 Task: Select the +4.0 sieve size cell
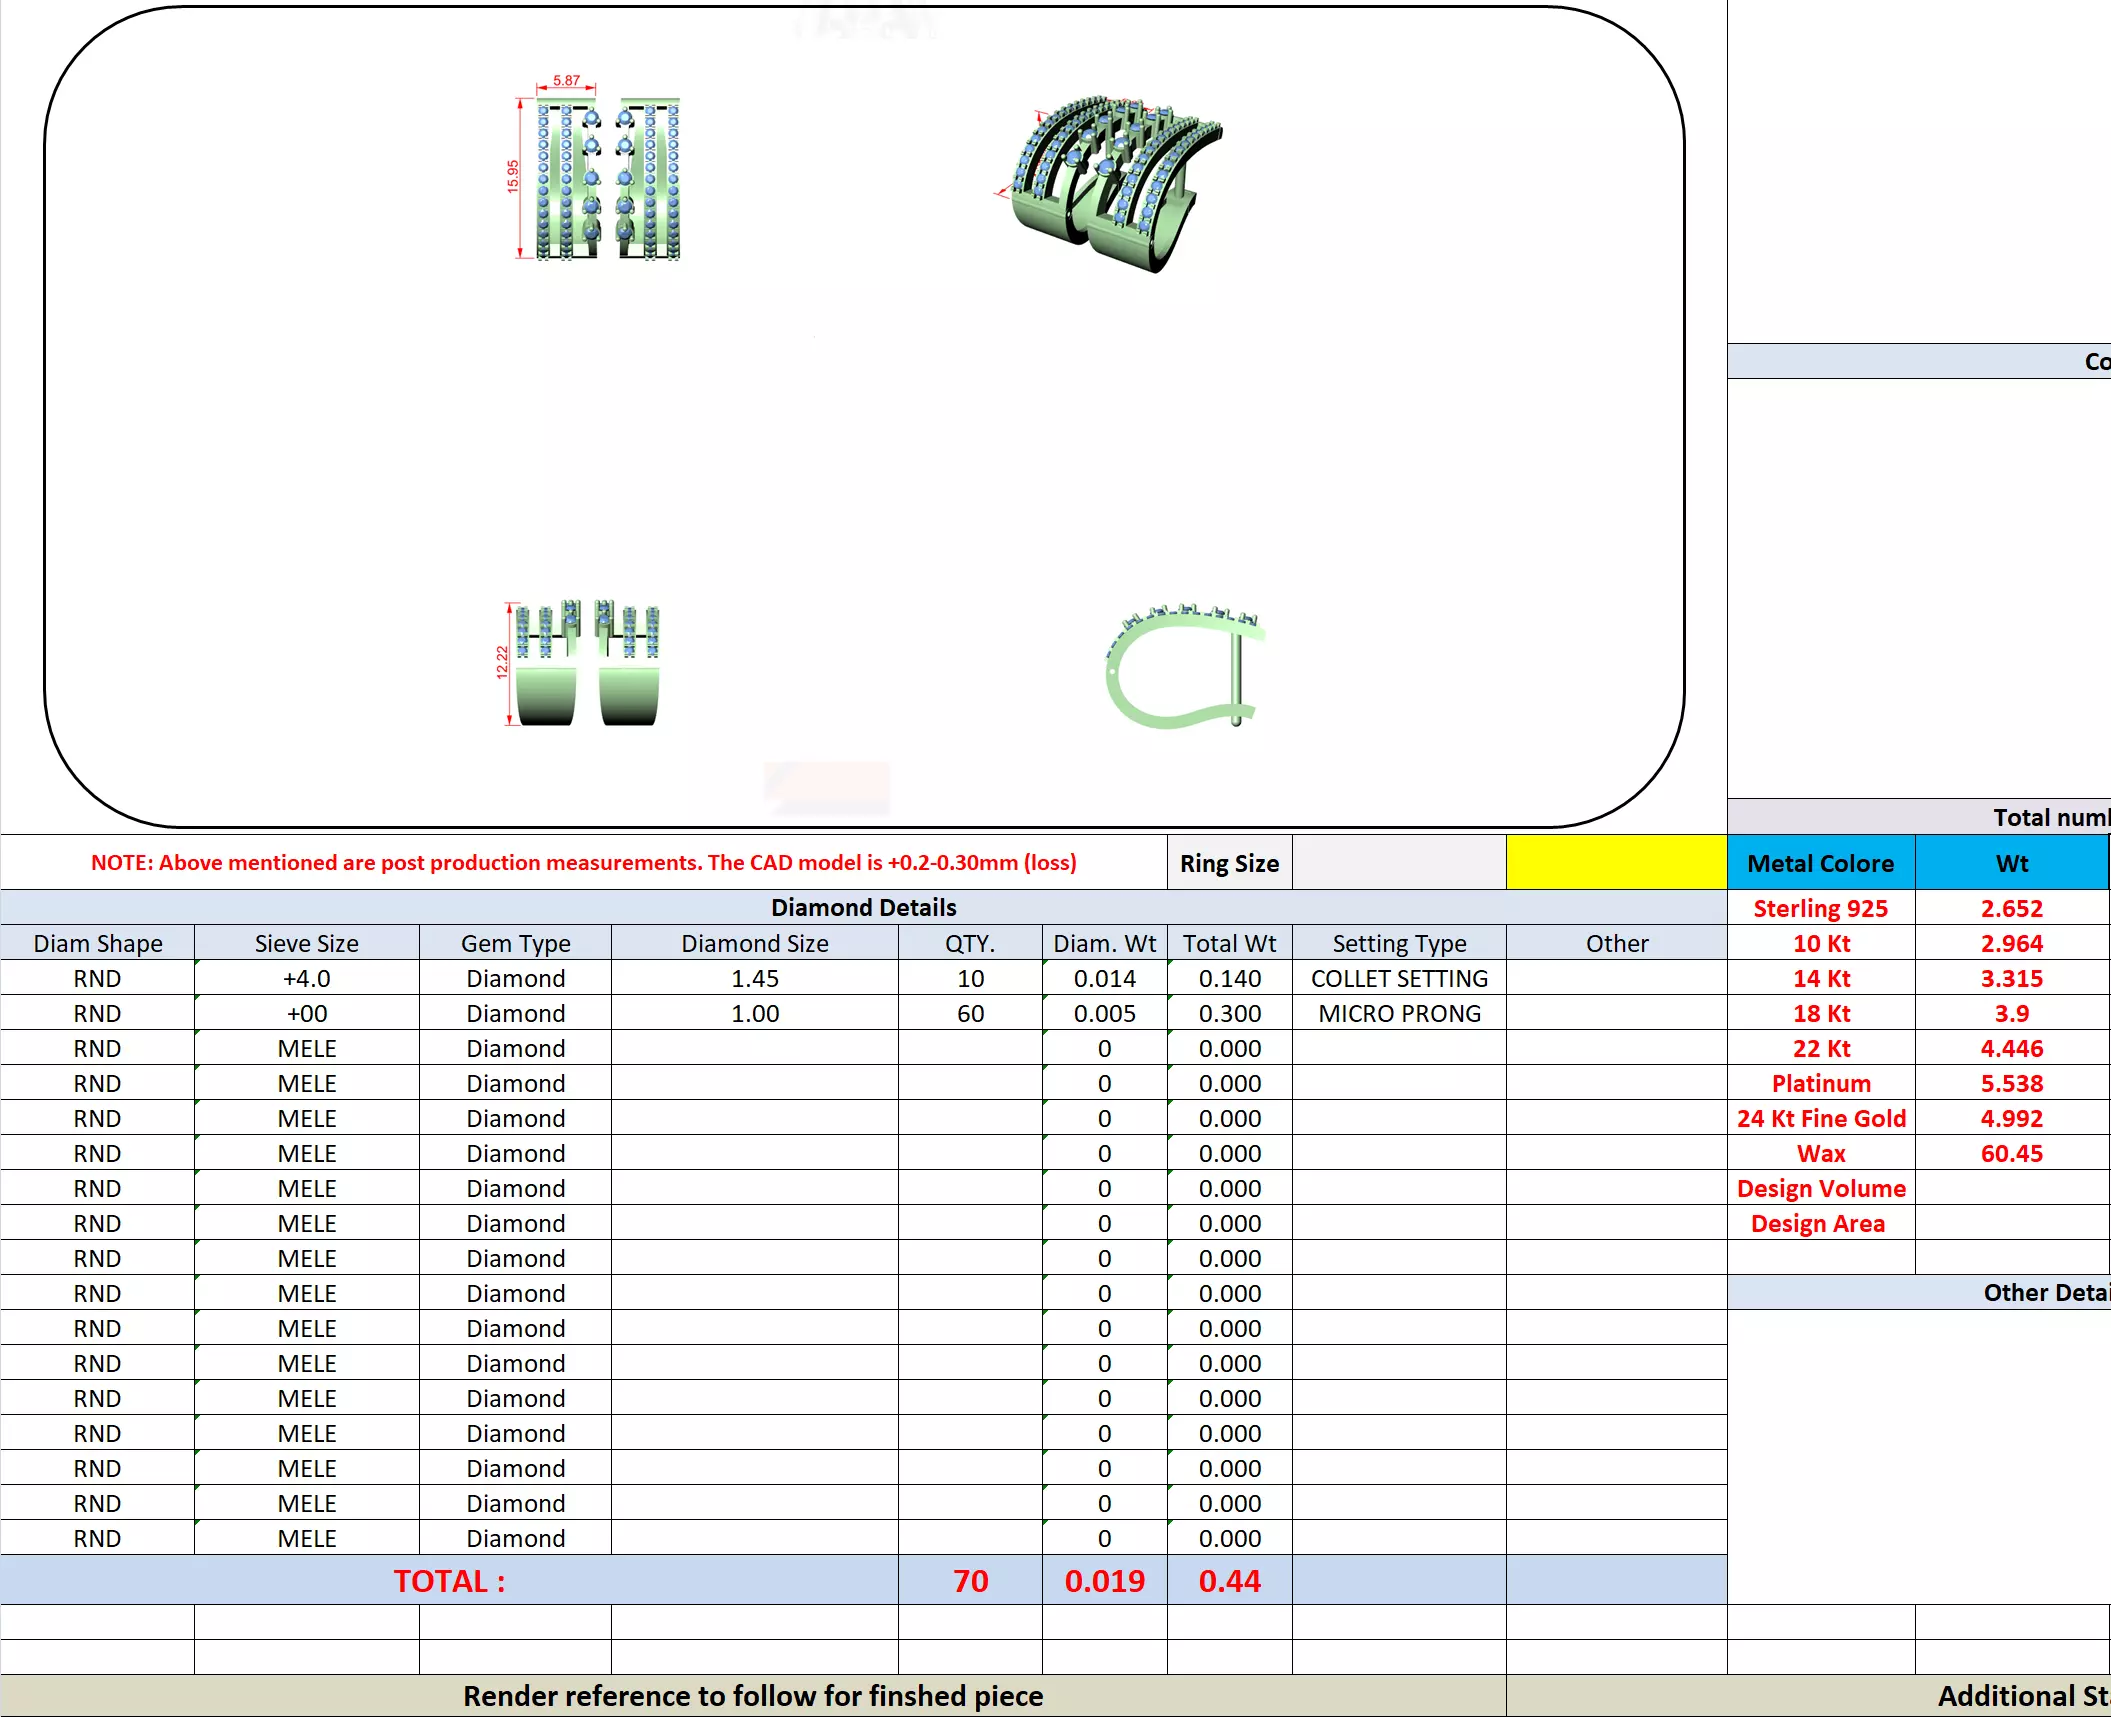click(x=306, y=979)
